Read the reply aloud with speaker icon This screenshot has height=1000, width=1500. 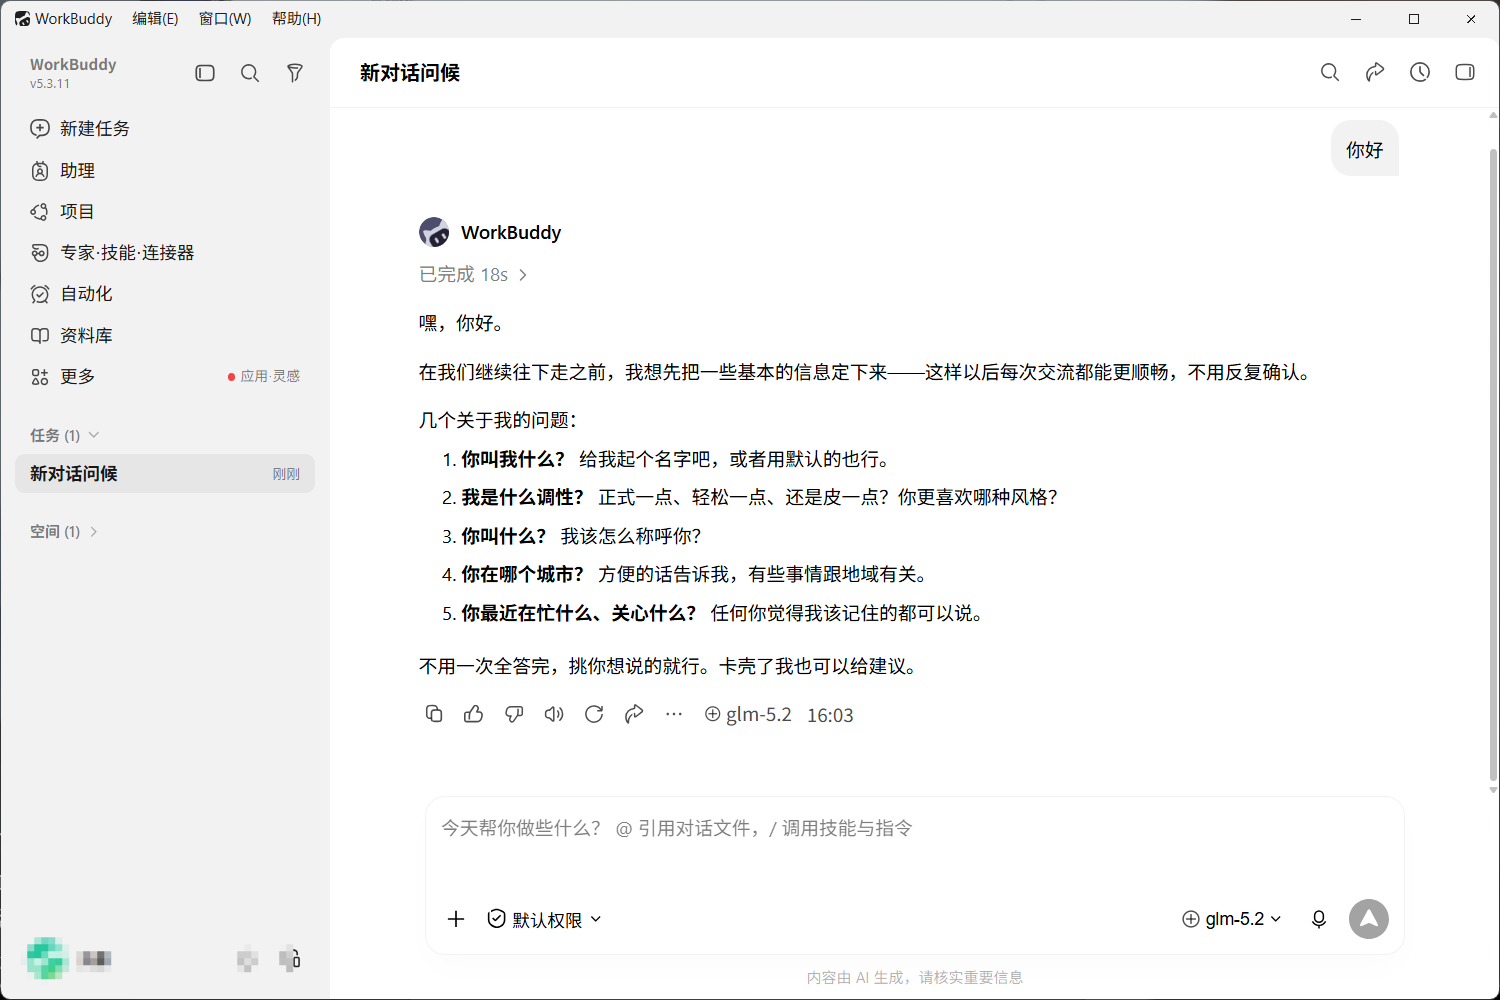554,714
